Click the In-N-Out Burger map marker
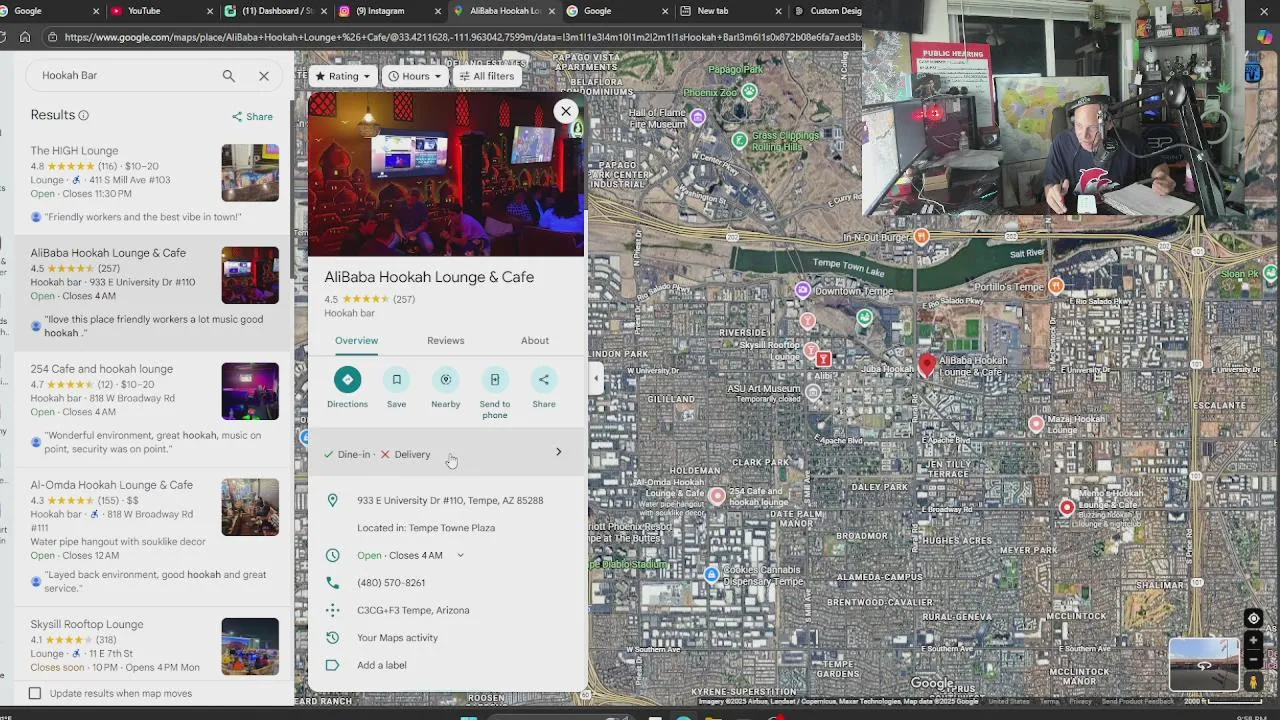The height and width of the screenshot is (720, 1280). (922, 237)
